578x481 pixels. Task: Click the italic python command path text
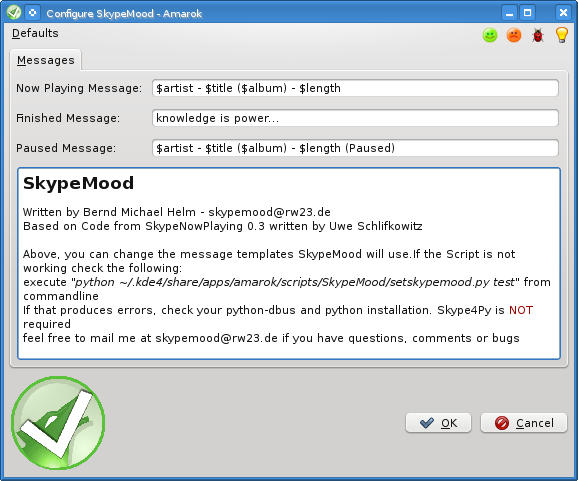click(294, 282)
